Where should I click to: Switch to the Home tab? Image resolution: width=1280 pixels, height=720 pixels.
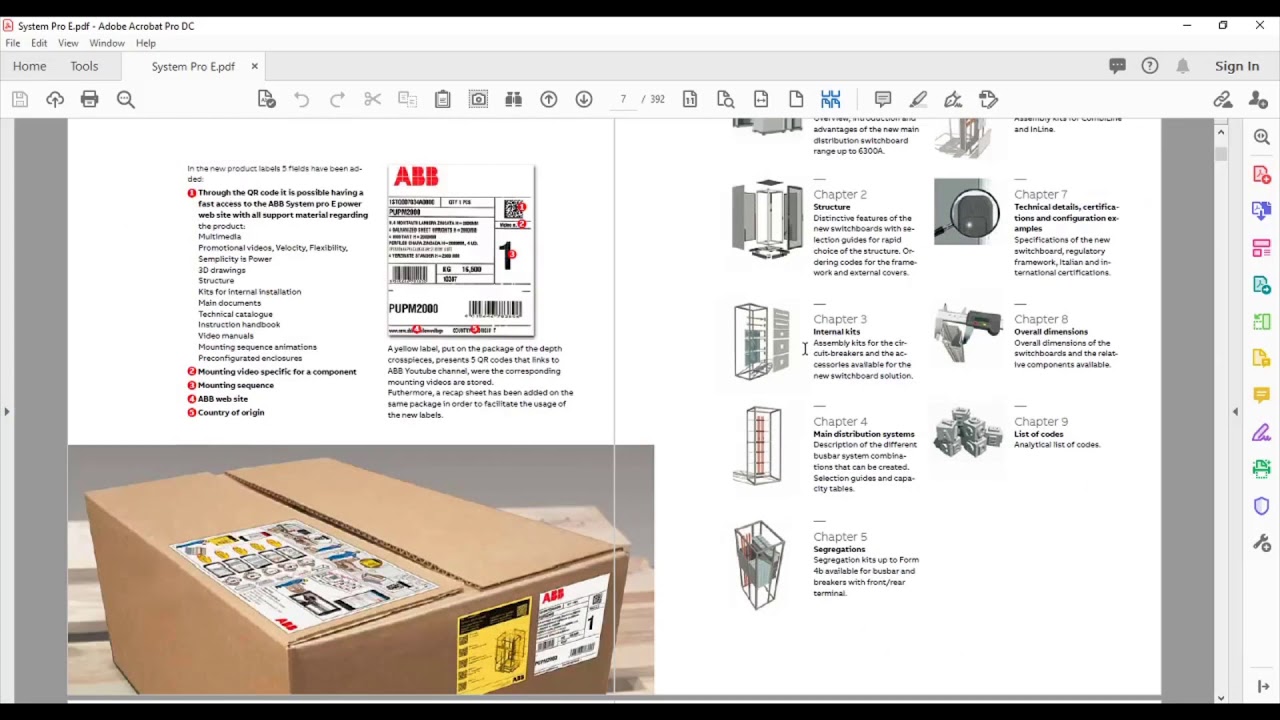pos(30,66)
